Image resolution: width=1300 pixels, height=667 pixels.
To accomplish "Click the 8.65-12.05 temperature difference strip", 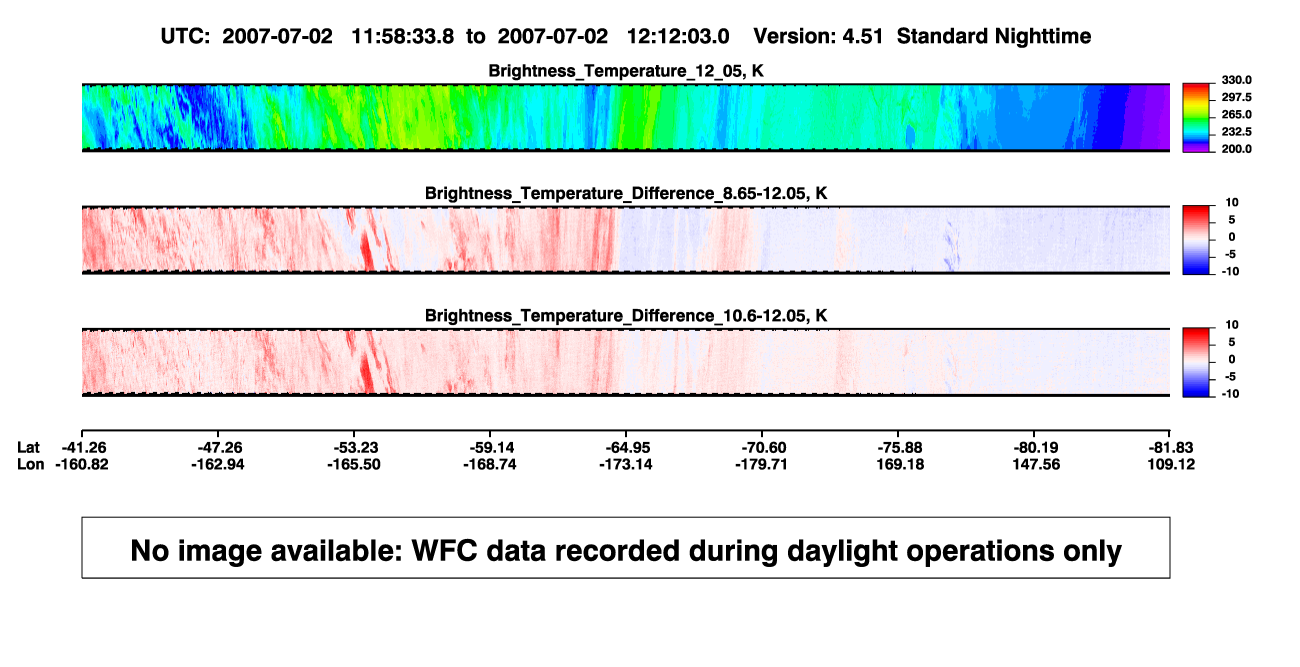I will click(626, 240).
